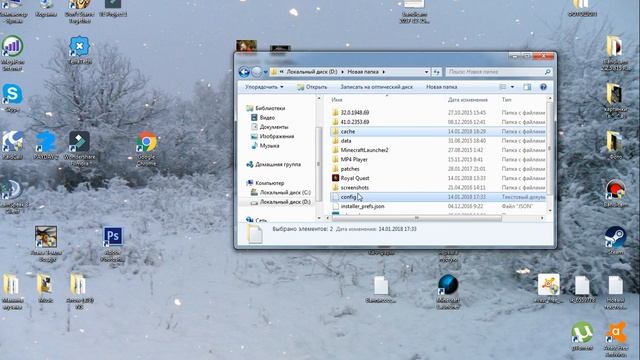Image resolution: width=640 pixels, height=360 pixels.
Task: Select the data folder
Action: [346, 141]
